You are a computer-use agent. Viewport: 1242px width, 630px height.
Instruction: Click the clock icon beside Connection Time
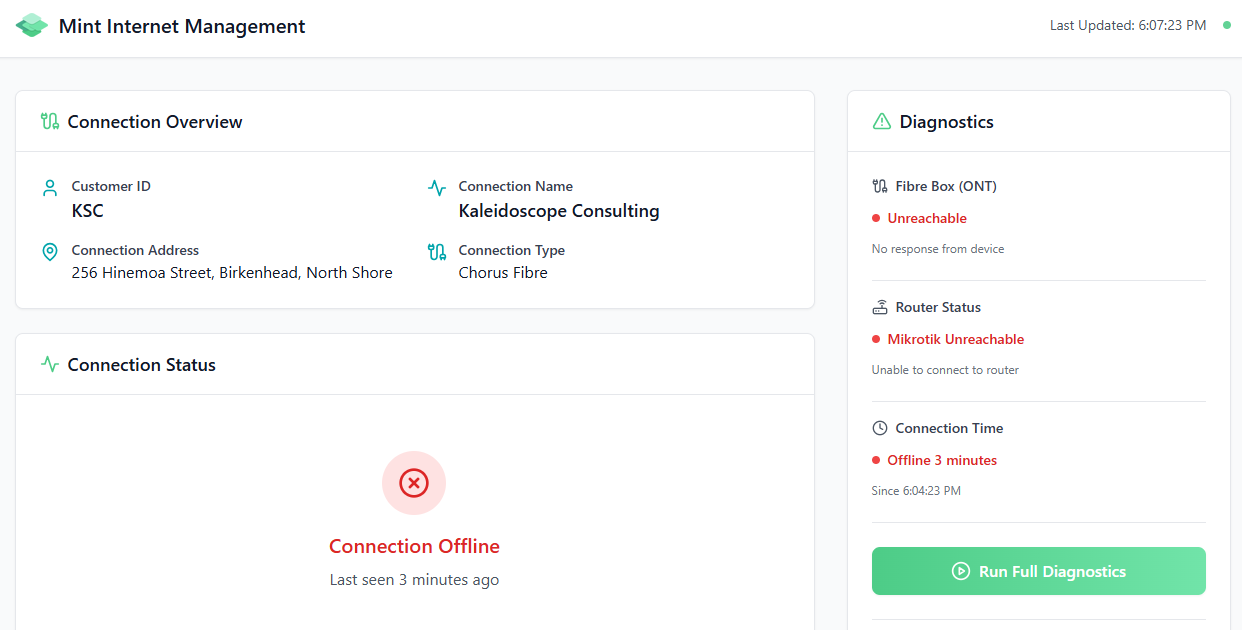[879, 428]
